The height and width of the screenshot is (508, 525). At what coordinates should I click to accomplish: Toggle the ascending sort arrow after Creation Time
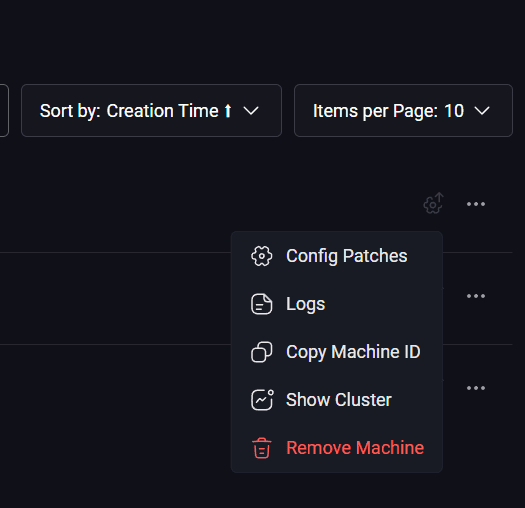228,111
